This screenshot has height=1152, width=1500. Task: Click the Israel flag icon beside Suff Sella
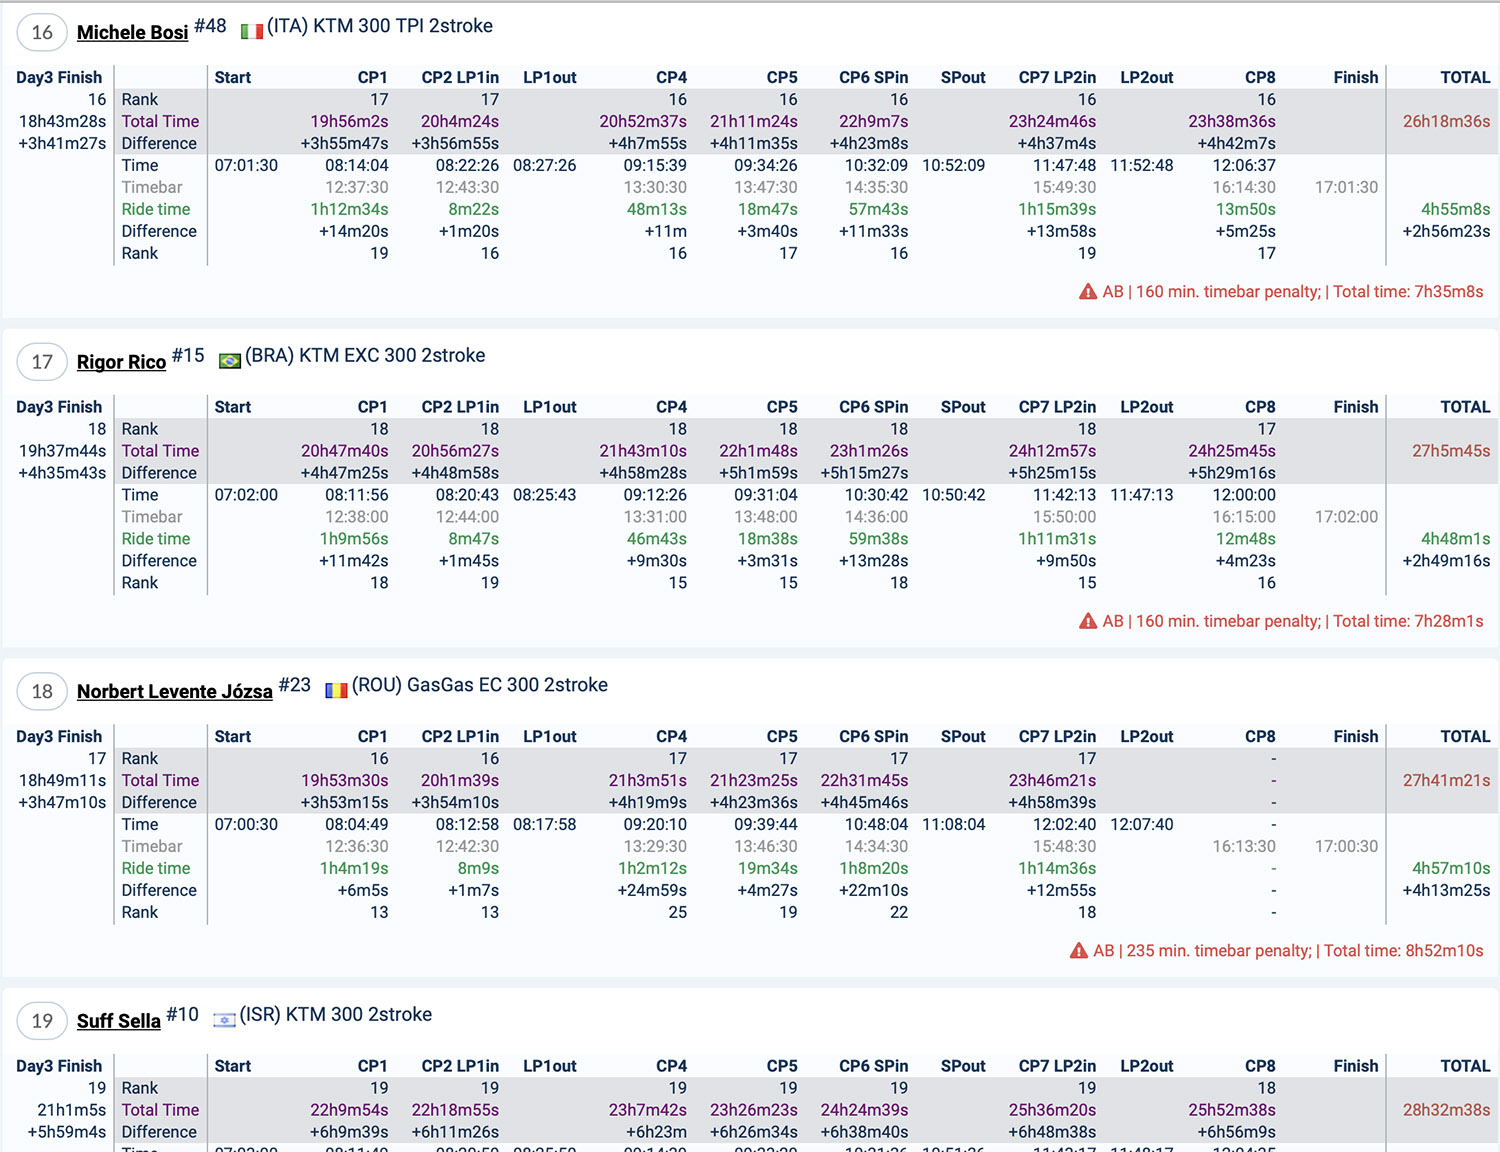[x=224, y=1020]
